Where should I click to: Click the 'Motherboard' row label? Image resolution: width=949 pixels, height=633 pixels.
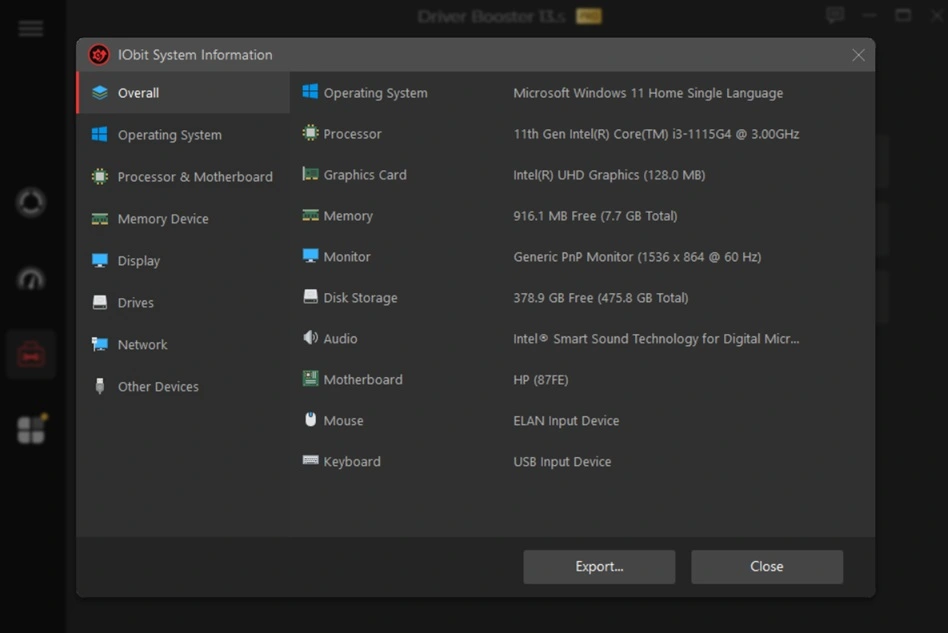[x=363, y=379]
